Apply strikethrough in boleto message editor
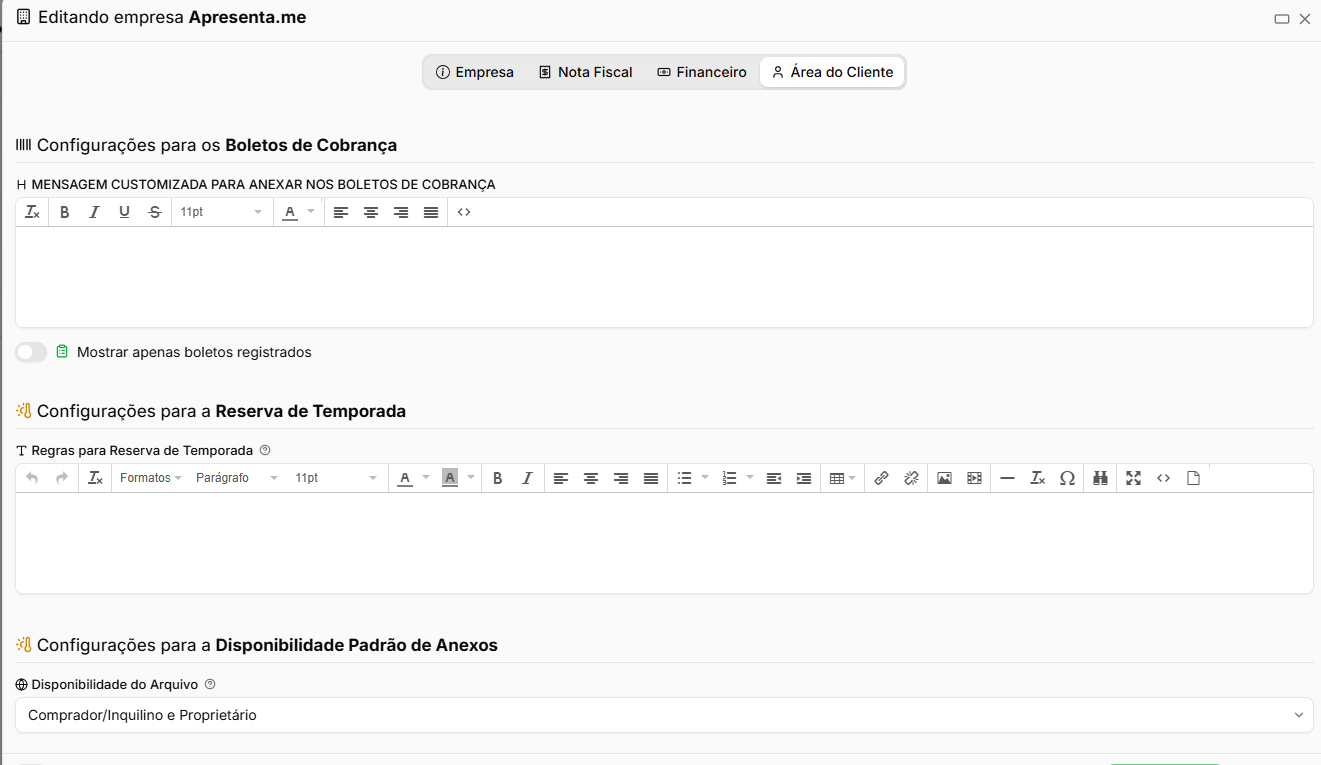This screenshot has width=1321, height=765. point(154,212)
